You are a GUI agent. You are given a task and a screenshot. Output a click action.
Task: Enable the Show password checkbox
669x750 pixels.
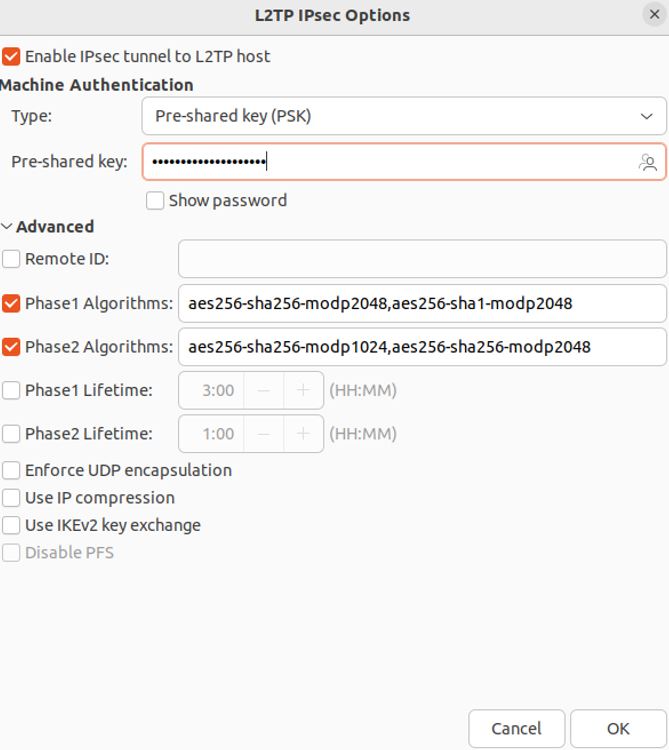click(x=155, y=201)
